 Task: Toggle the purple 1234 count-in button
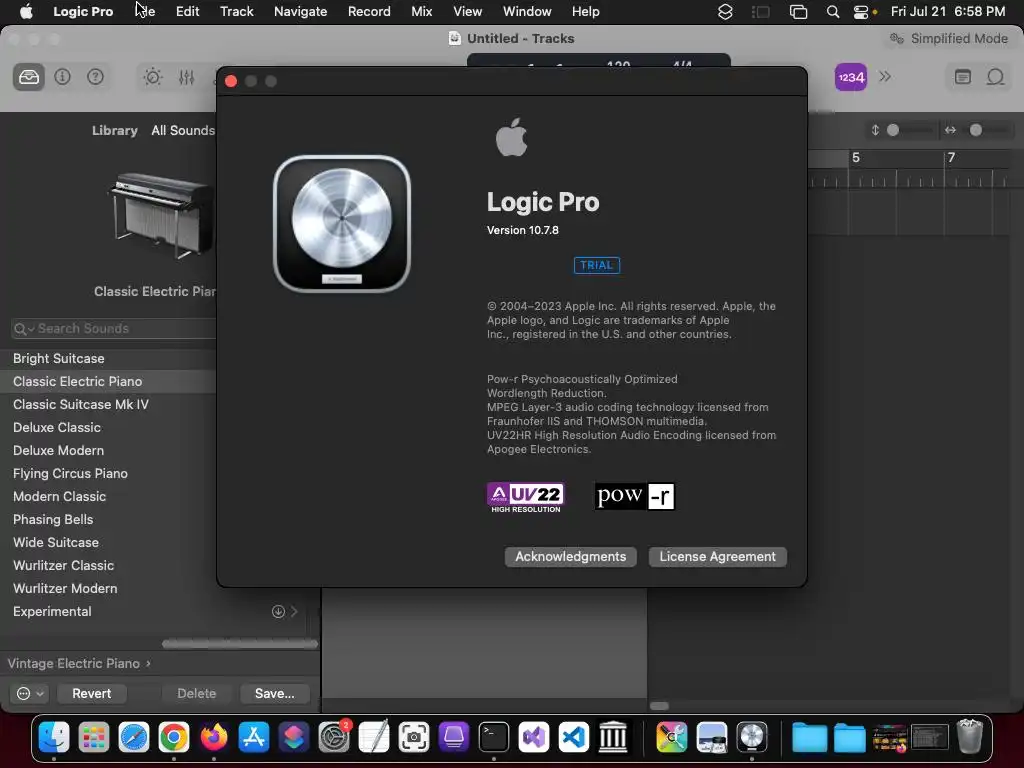(x=850, y=77)
